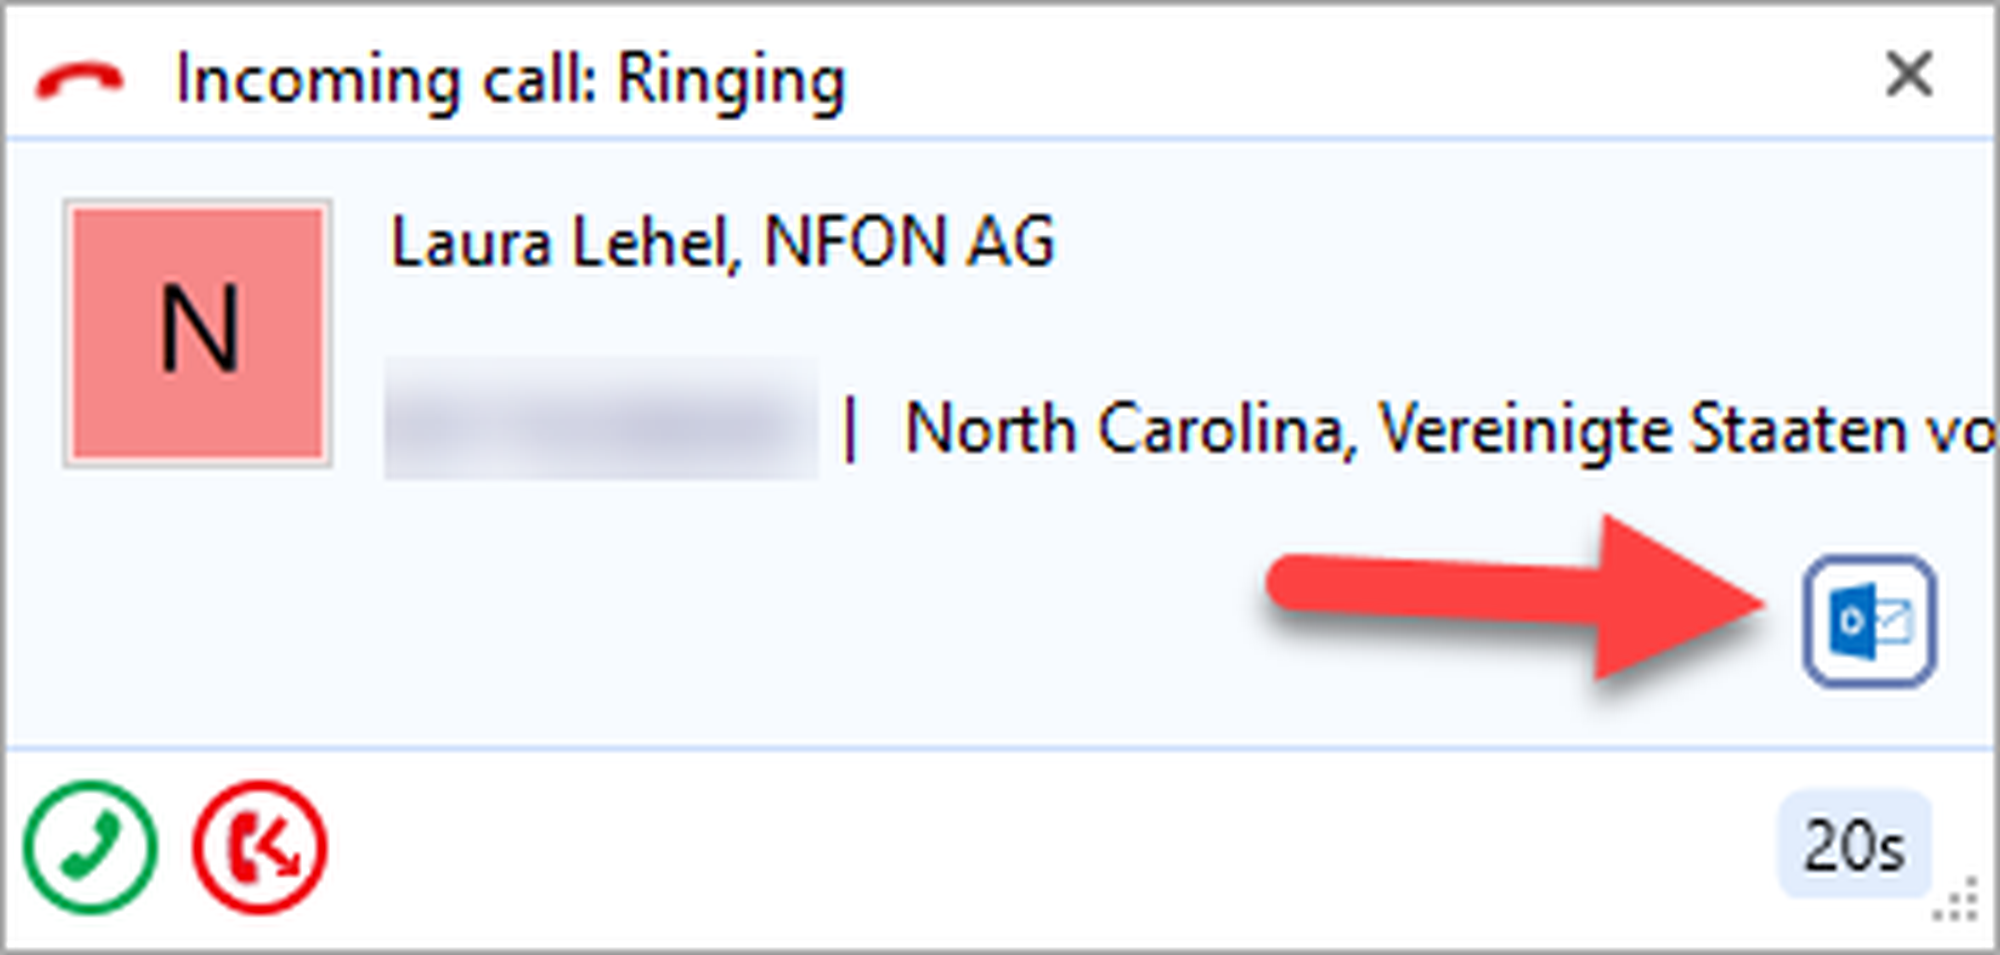This screenshot has width=2000, height=955.
Task: Click the 20s ring timer badge
Action: tap(1853, 846)
